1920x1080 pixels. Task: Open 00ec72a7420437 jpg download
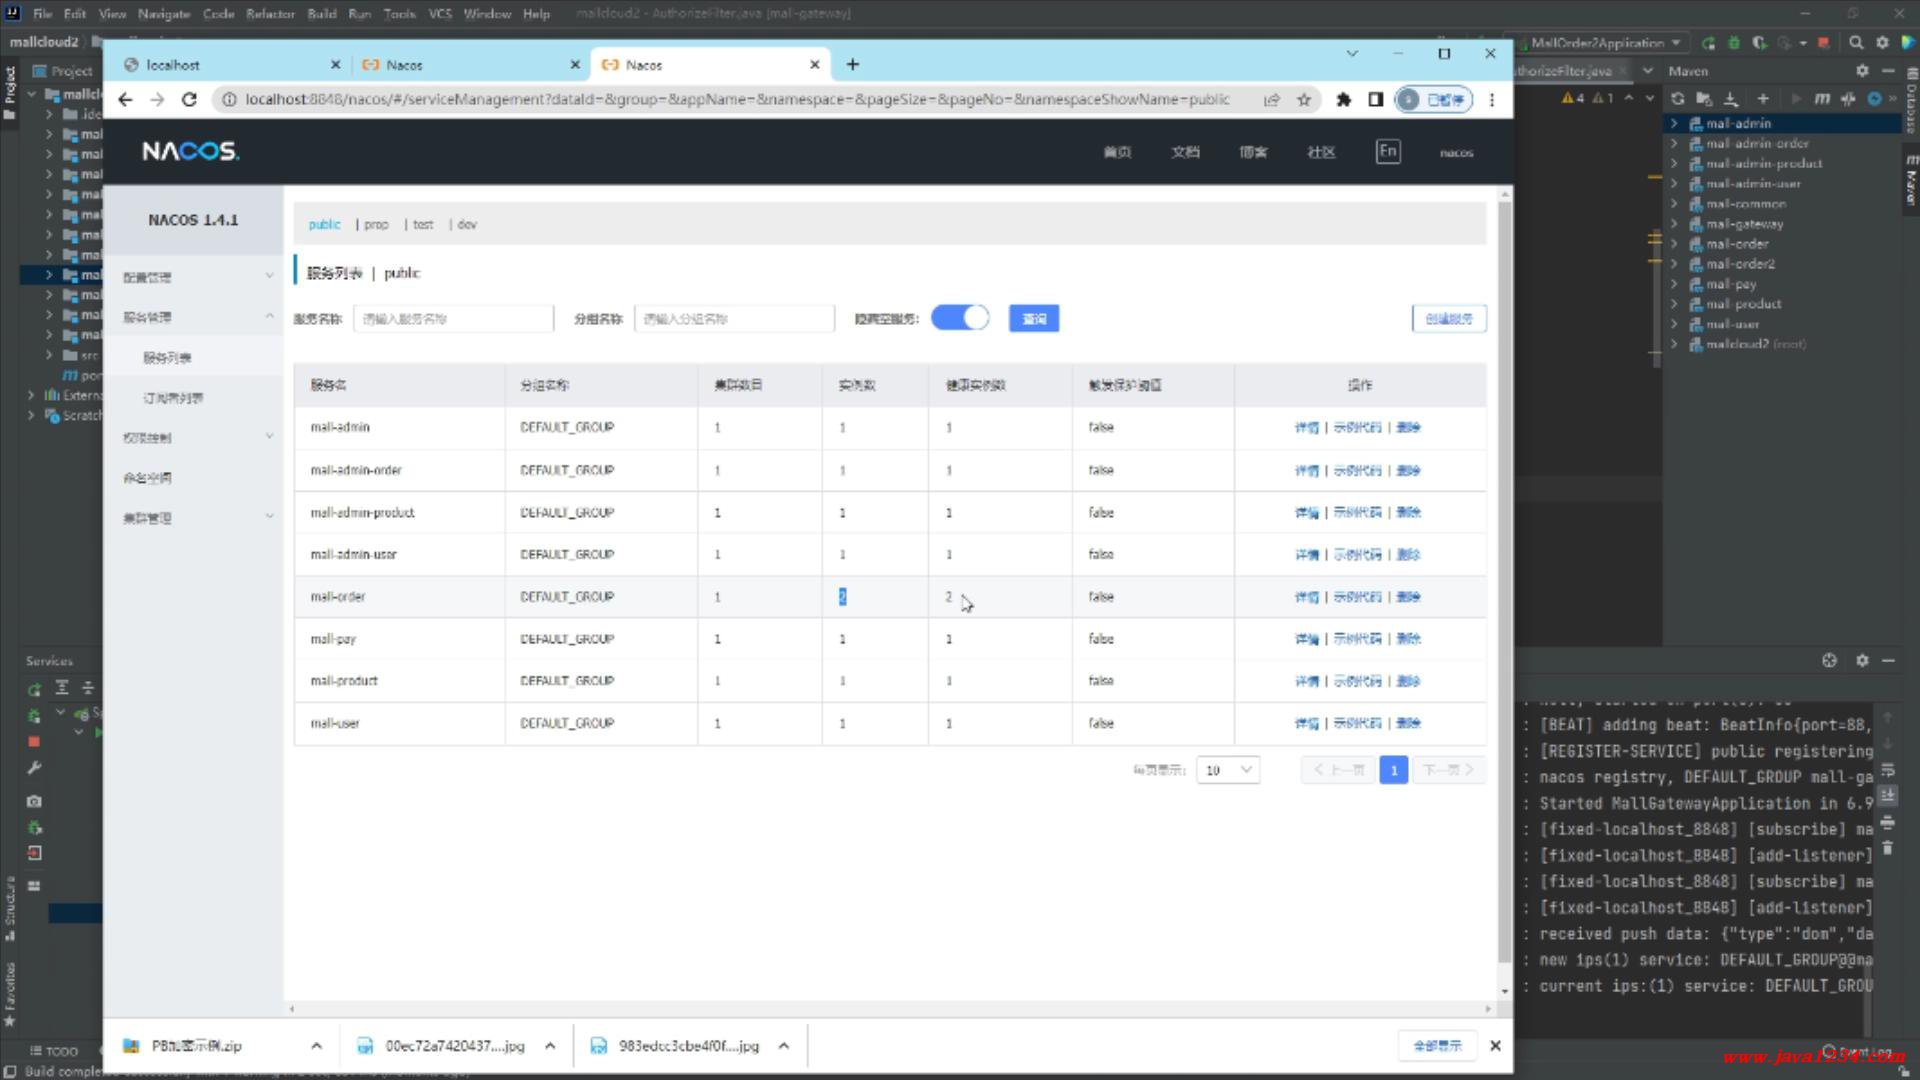point(442,1046)
